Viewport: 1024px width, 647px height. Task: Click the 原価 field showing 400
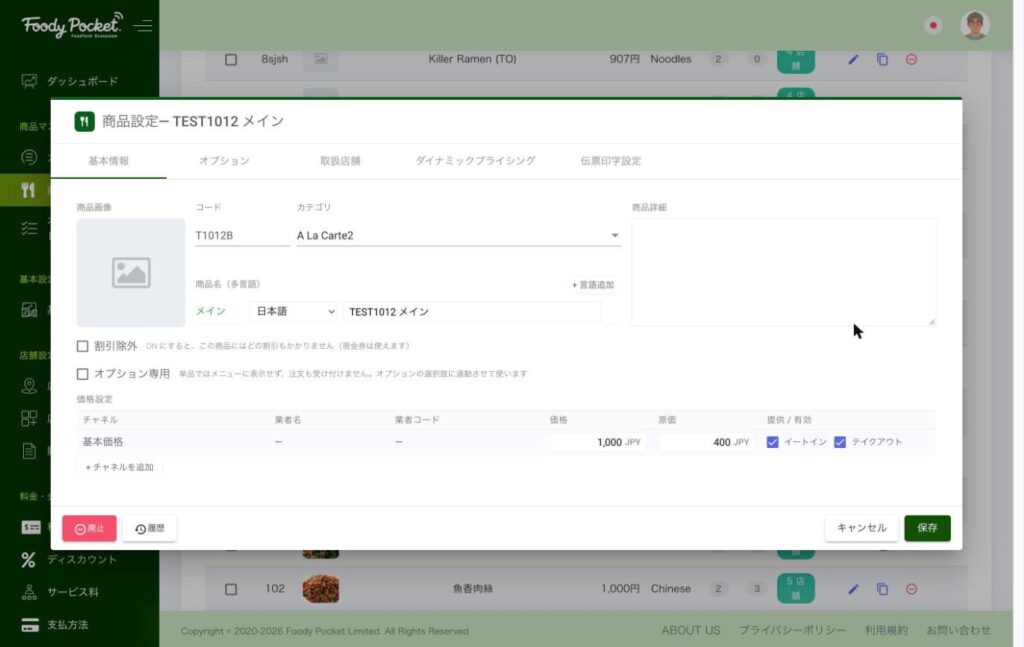[706, 442]
